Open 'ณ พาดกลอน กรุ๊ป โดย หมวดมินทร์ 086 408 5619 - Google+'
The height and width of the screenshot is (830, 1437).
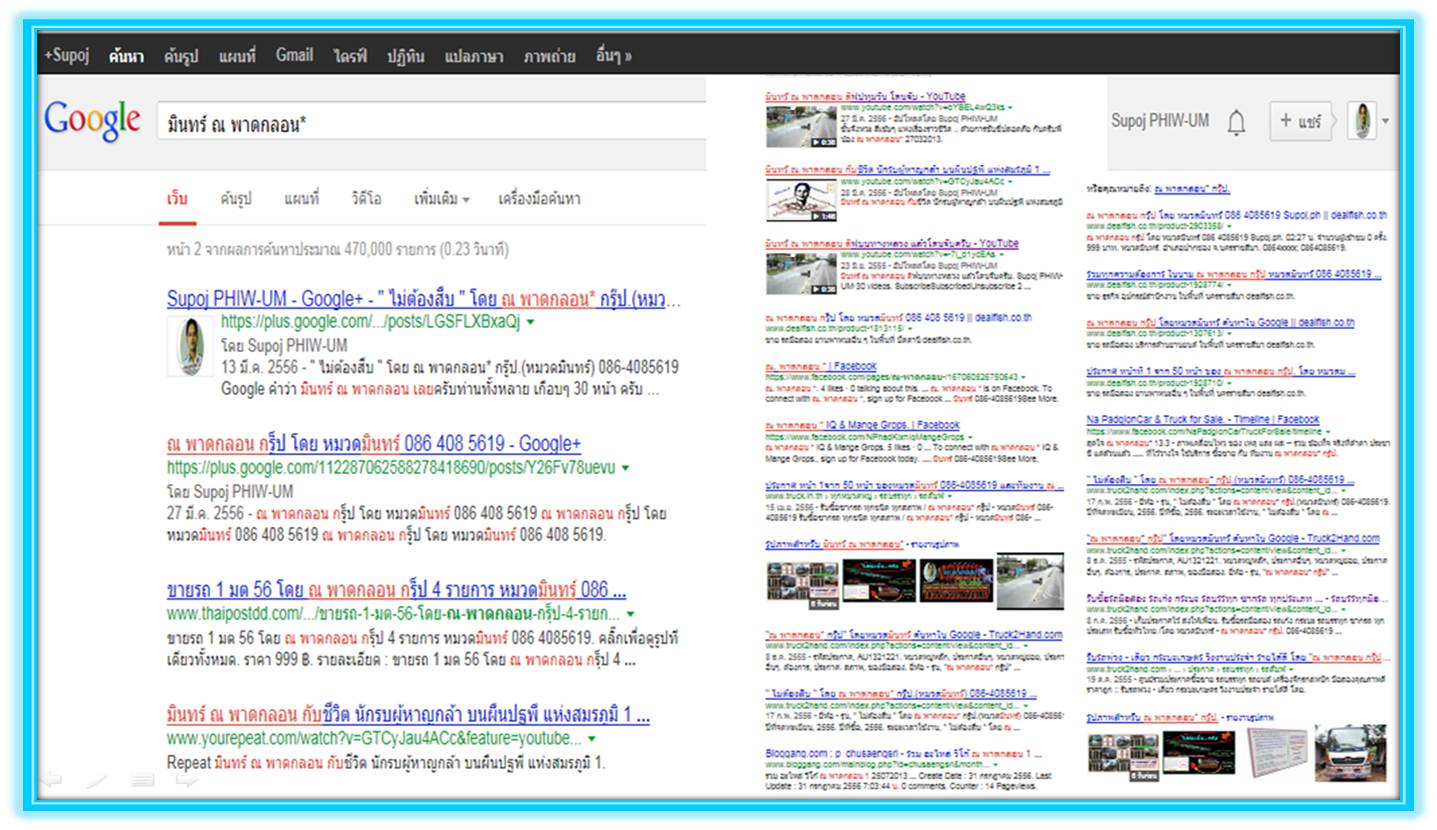[373, 444]
